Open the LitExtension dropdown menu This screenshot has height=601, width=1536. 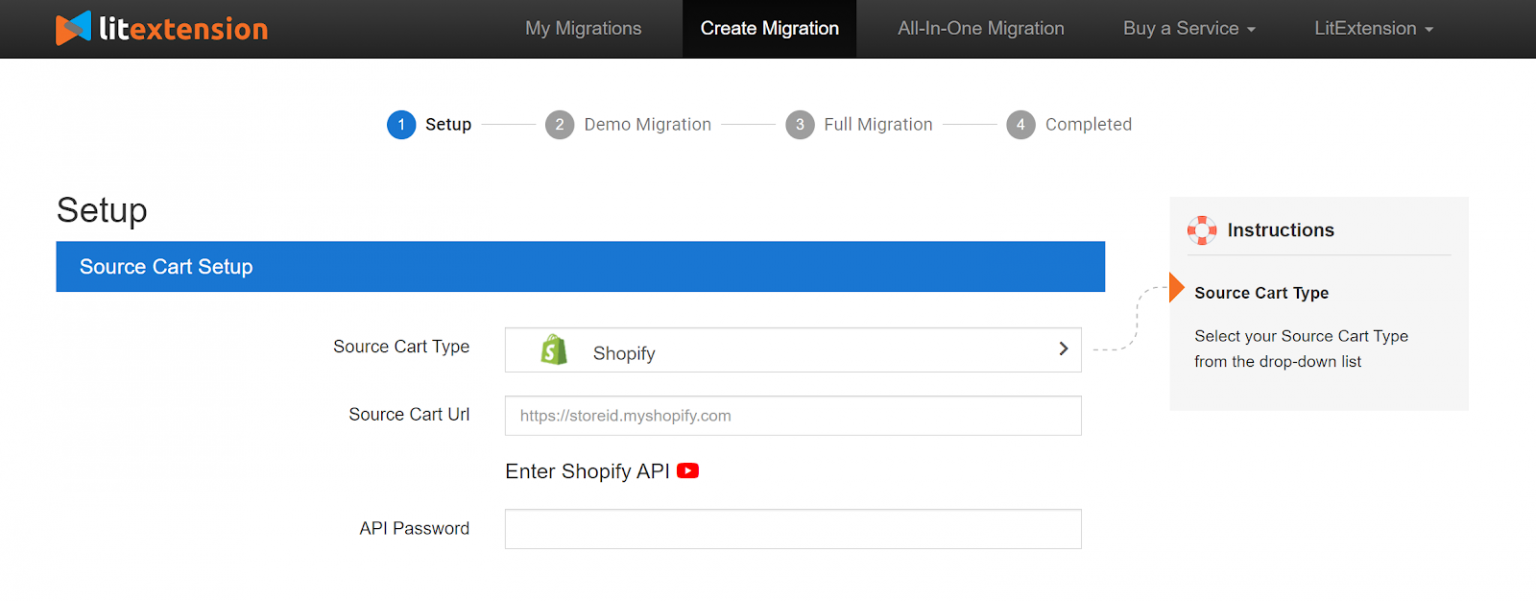click(x=1373, y=28)
